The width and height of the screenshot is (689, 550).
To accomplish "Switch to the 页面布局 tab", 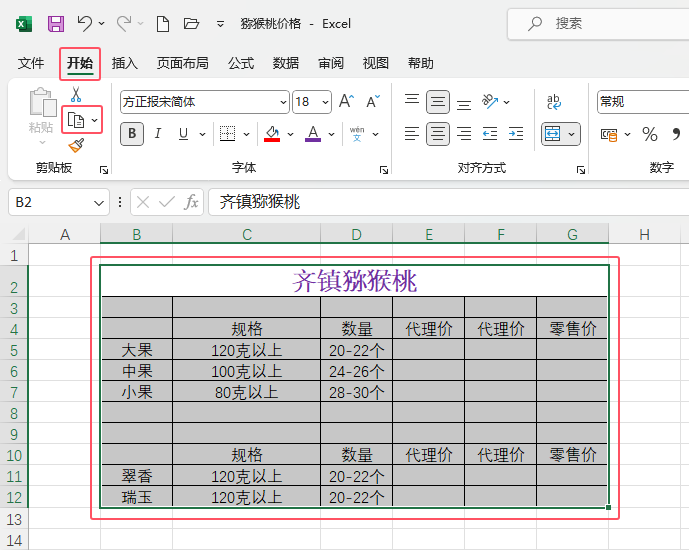I will coord(183,63).
